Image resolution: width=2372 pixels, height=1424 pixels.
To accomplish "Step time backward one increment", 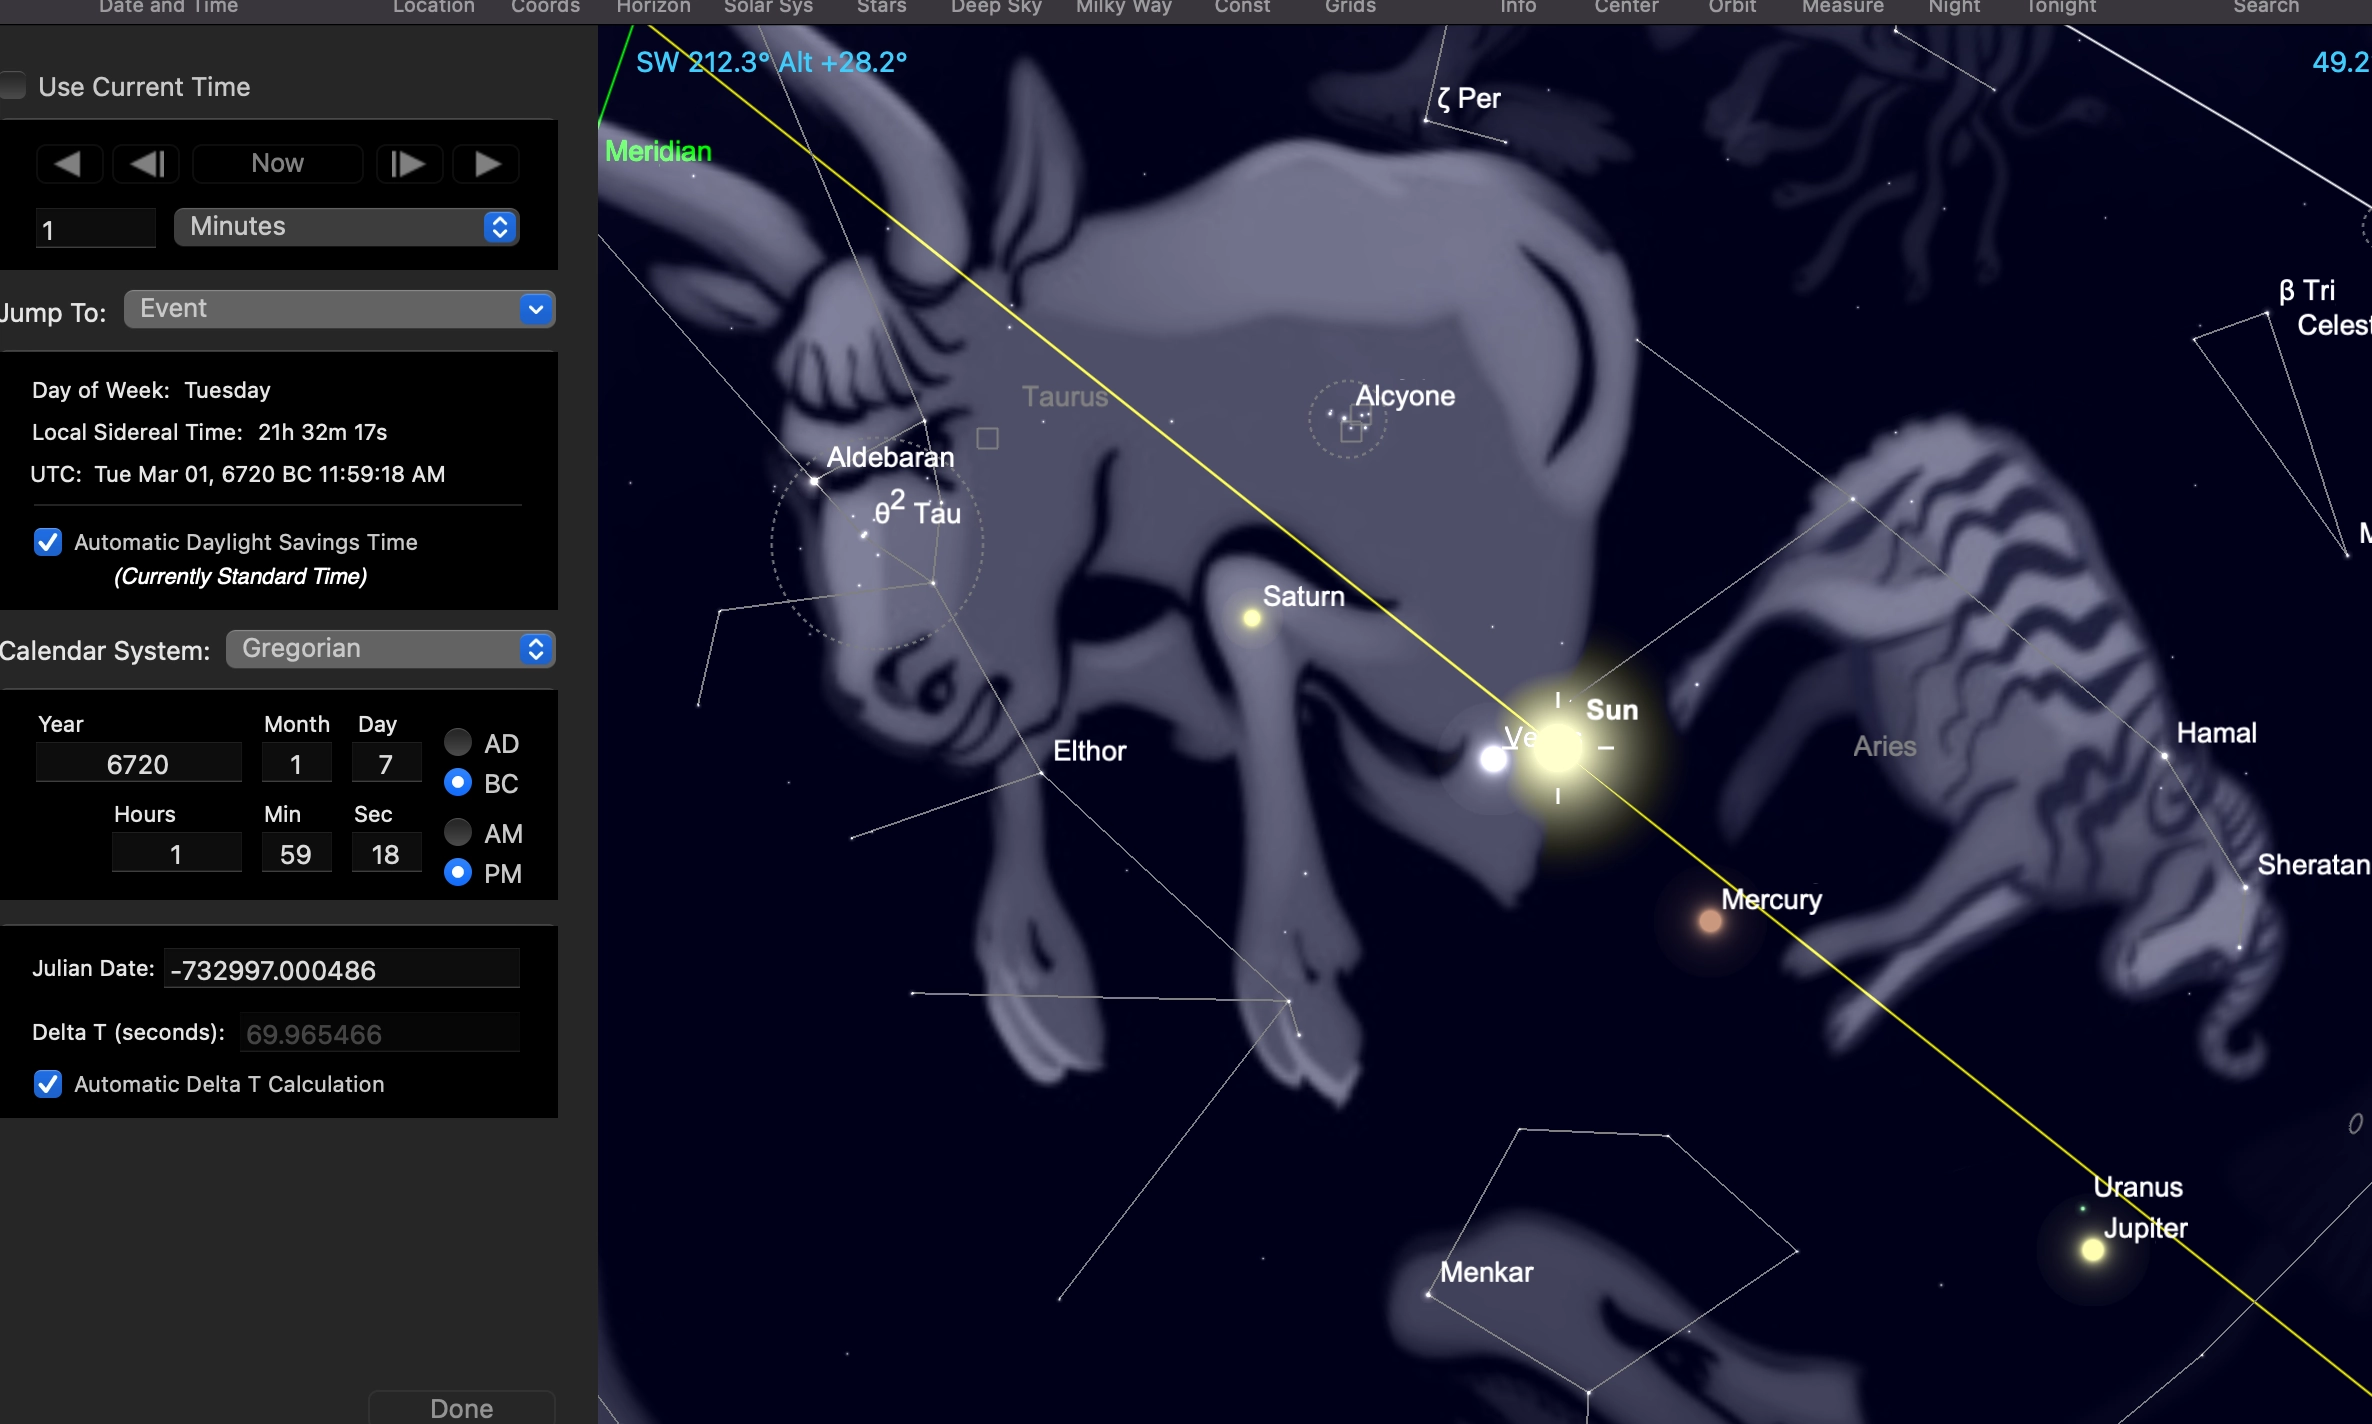I will [147, 163].
